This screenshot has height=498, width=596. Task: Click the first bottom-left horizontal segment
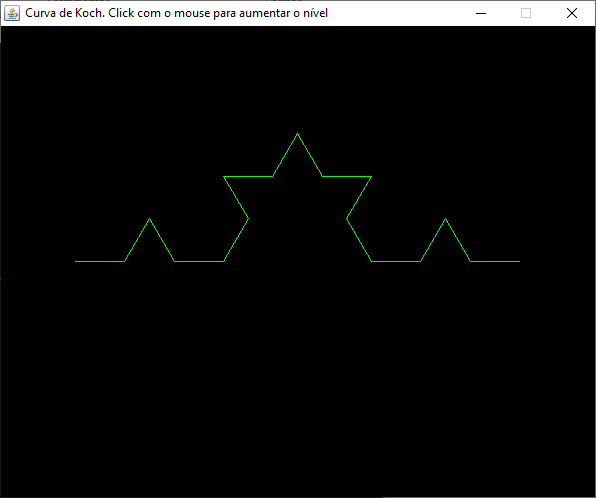[100, 262]
